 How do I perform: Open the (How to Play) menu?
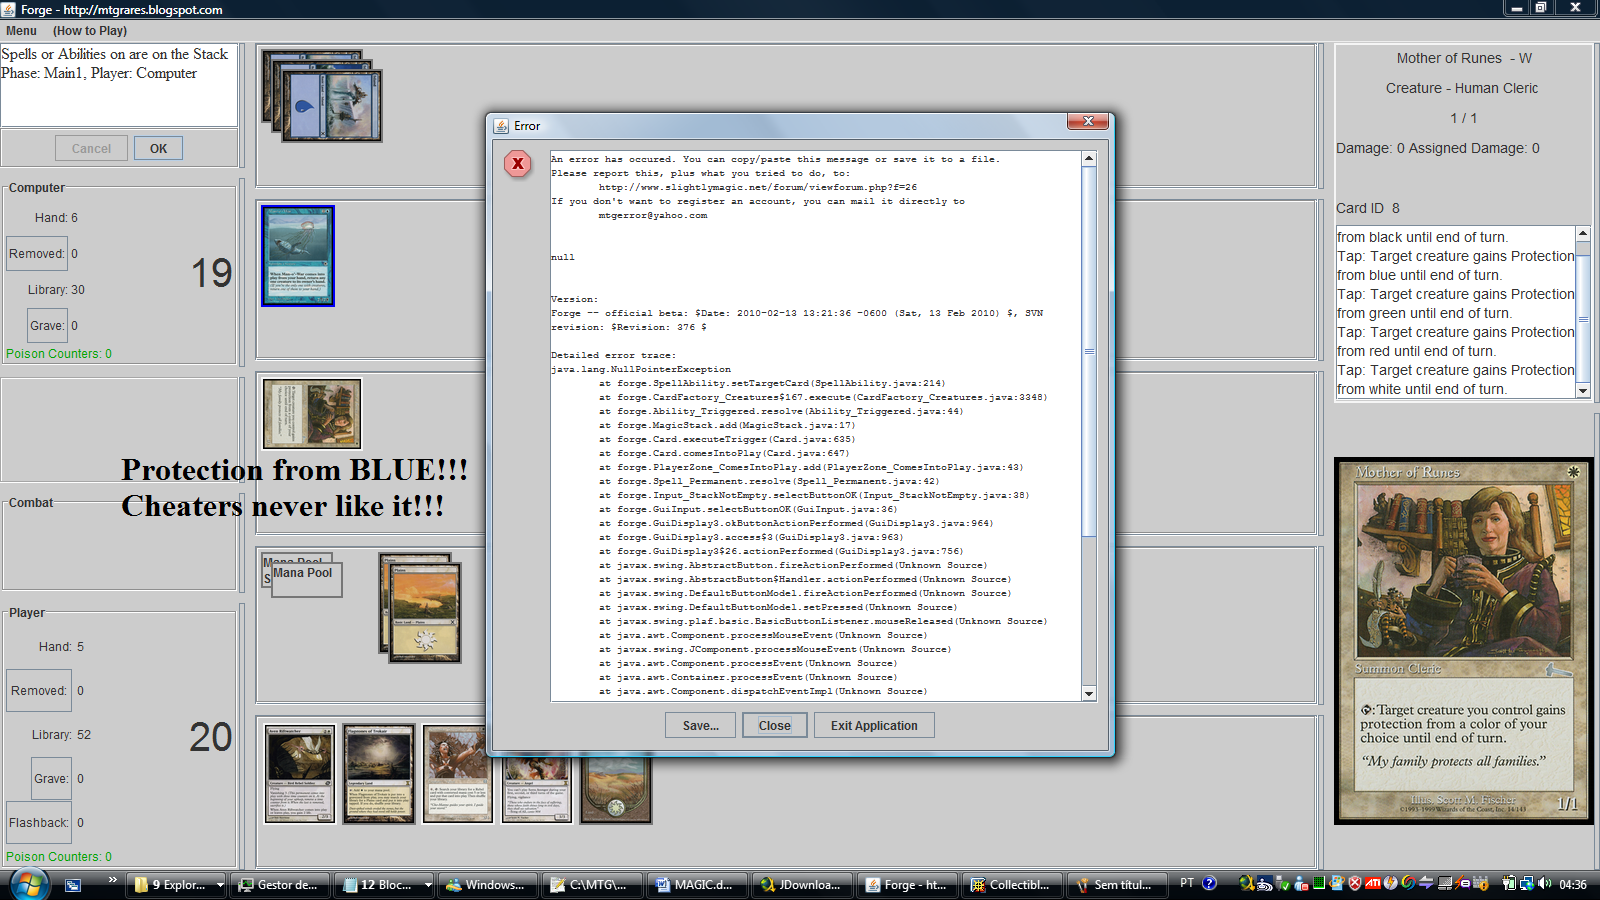[90, 31]
